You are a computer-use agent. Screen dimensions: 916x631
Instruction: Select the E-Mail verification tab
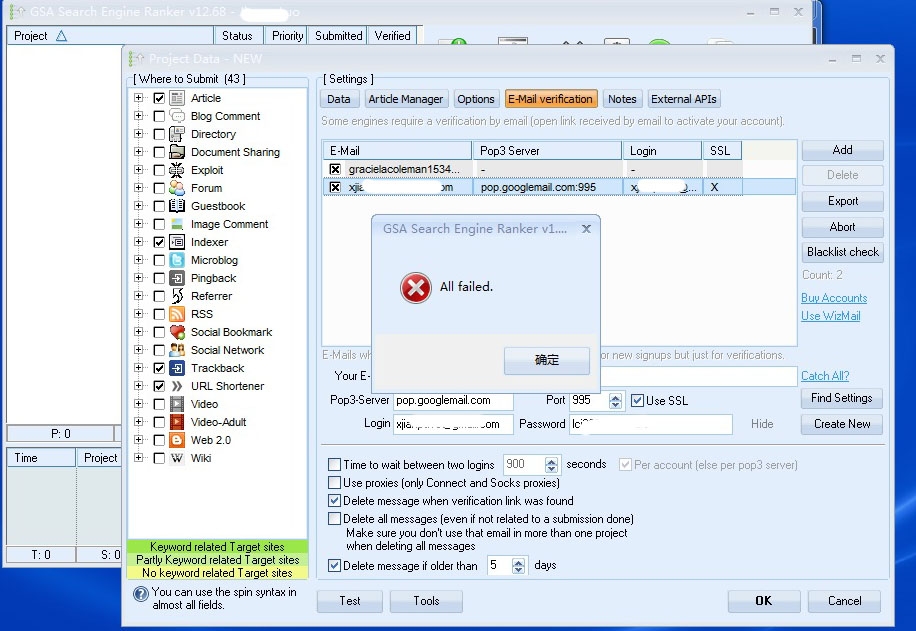pyautogui.click(x=550, y=99)
